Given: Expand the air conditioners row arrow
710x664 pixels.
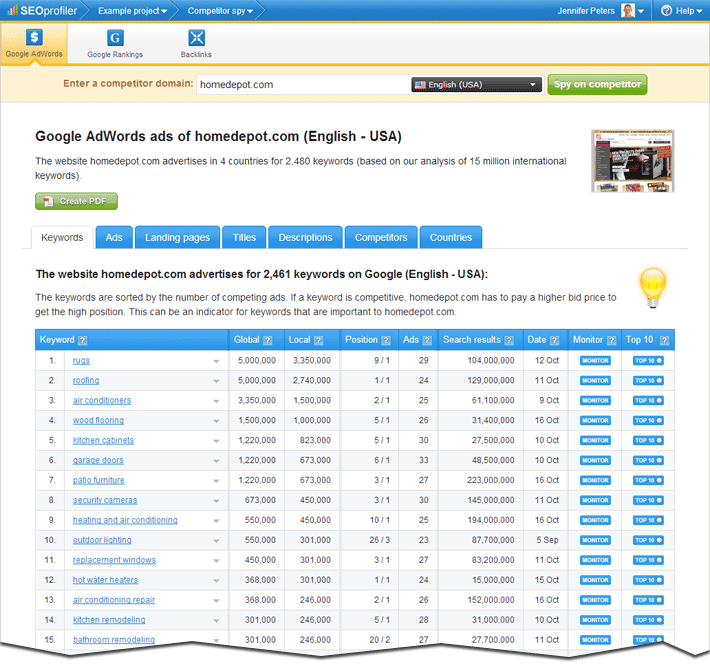Looking at the screenshot, I should (x=216, y=401).
